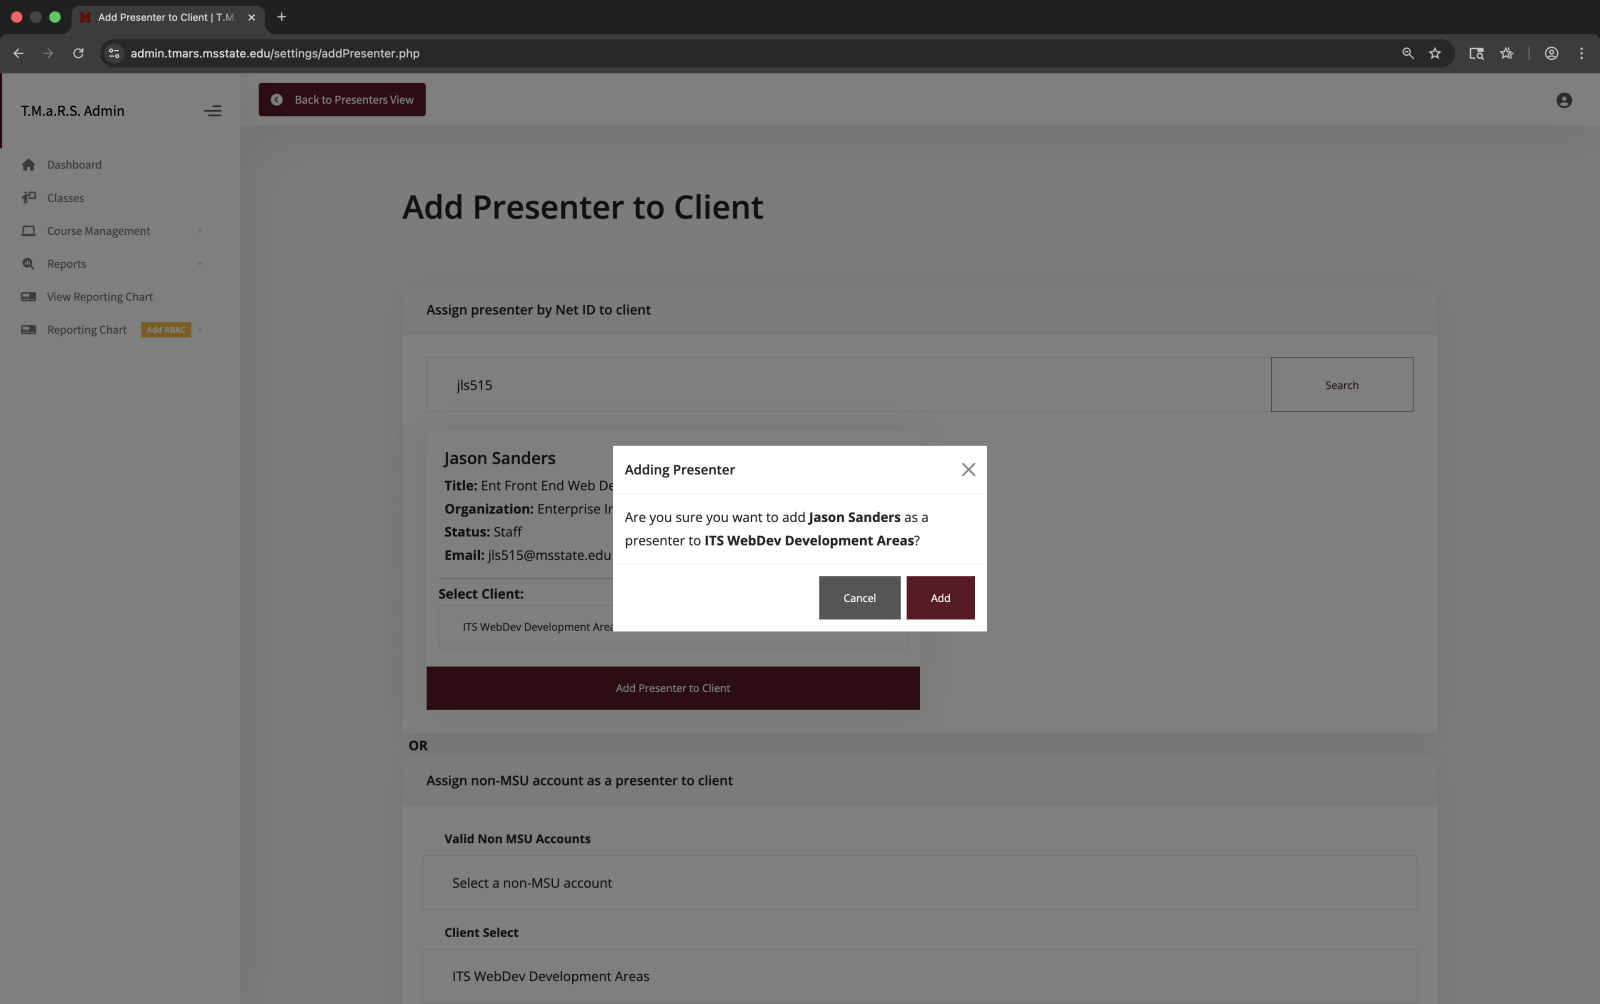Expand the Reporting Chart submenu
Screen dimensions: 1600x1004
[x=199, y=329]
